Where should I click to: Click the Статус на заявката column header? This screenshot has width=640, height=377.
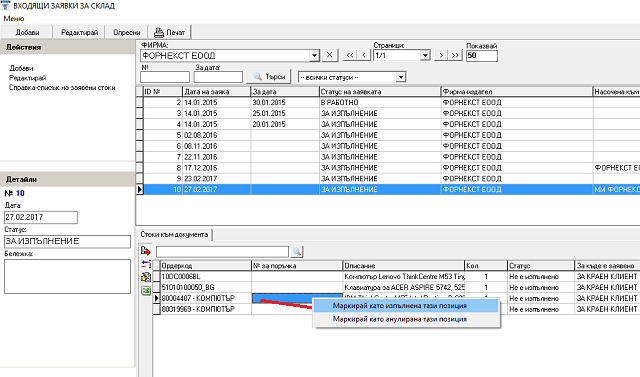[380, 91]
